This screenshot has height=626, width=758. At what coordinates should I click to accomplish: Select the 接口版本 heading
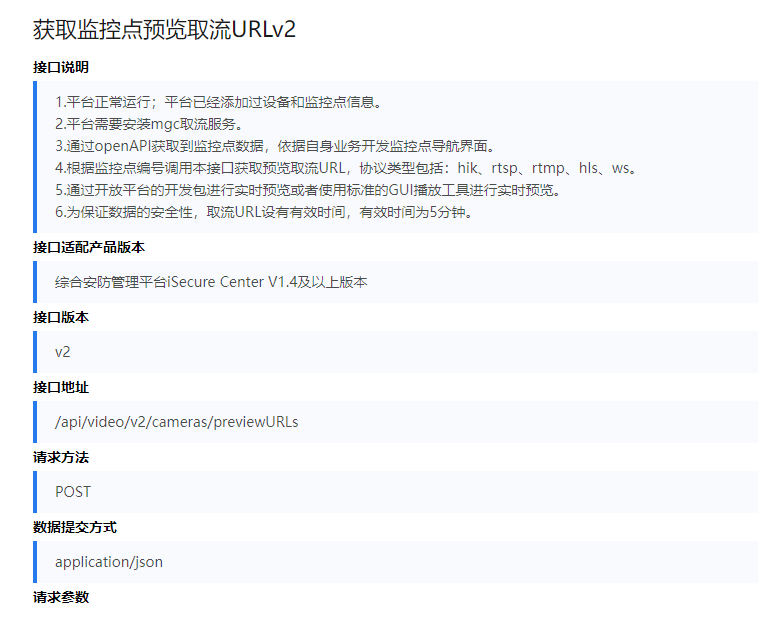coord(61,318)
